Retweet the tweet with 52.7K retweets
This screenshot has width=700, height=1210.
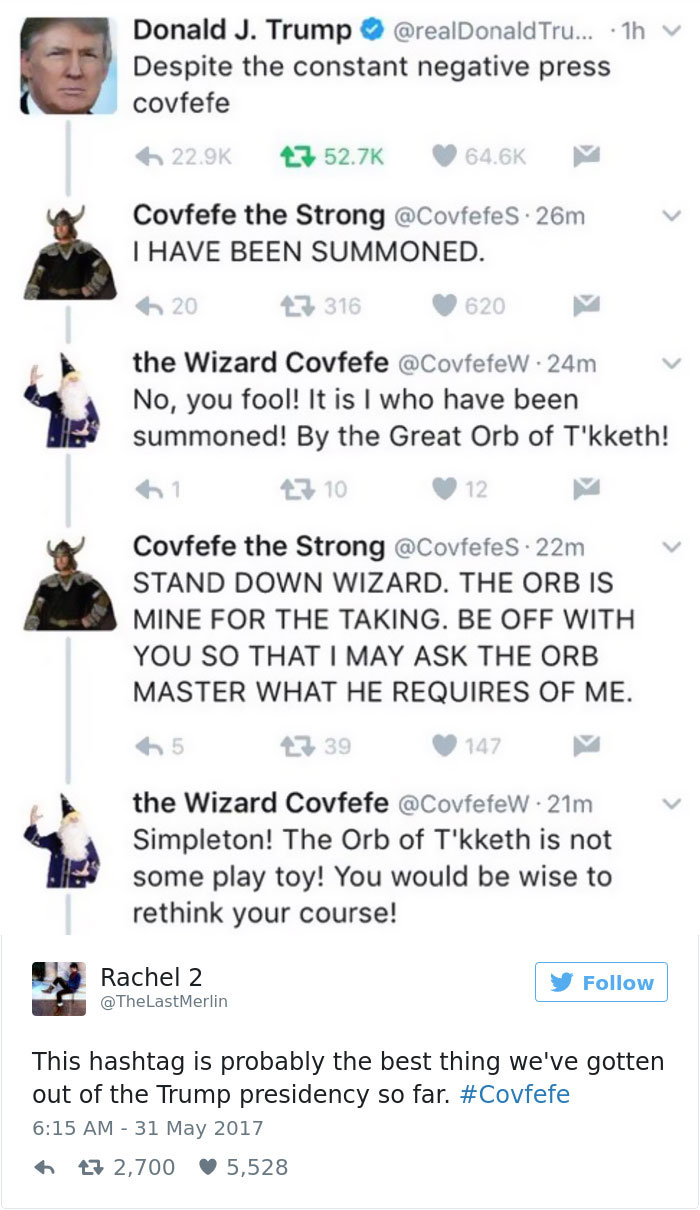pos(291,156)
